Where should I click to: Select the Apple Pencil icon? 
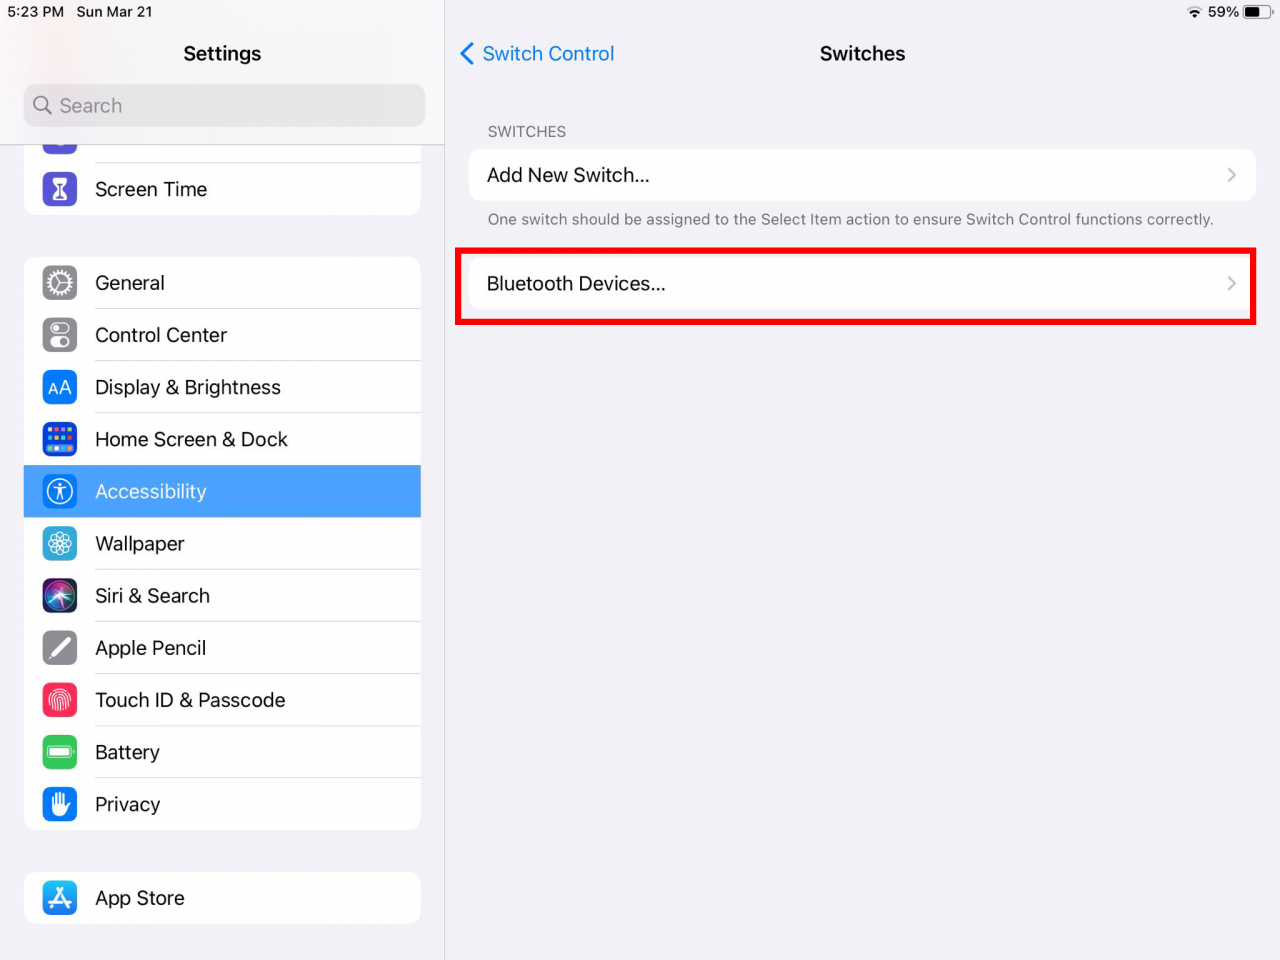(x=59, y=647)
